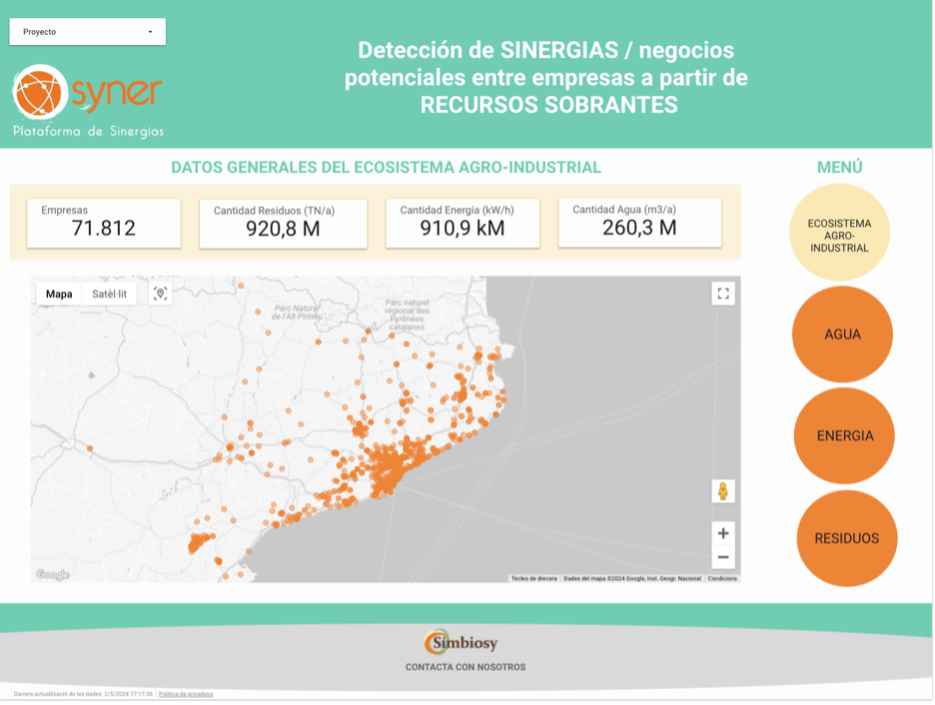
Task: Activate Street View with the Pegman icon
Action: coord(723,491)
